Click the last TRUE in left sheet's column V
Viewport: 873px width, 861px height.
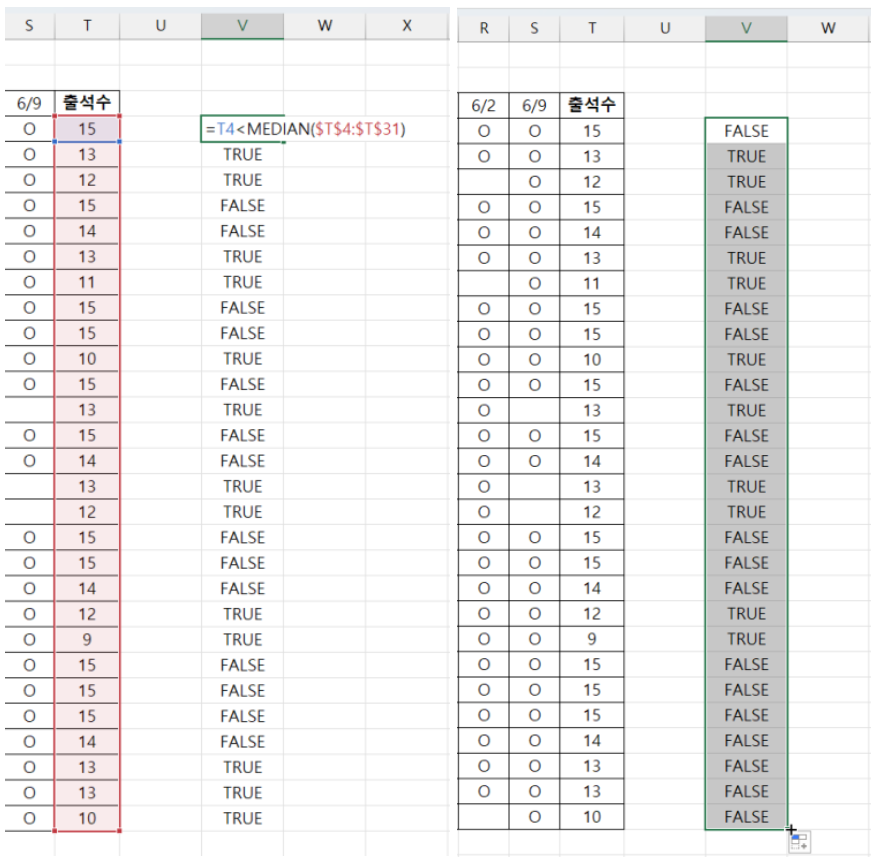[x=242, y=818]
